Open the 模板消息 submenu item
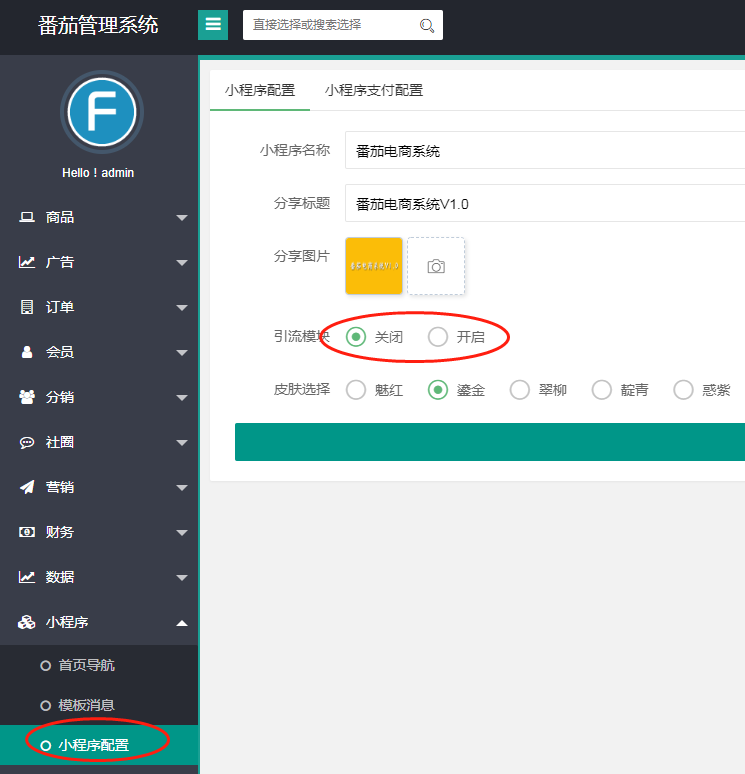This screenshot has width=745, height=774. tap(86, 705)
